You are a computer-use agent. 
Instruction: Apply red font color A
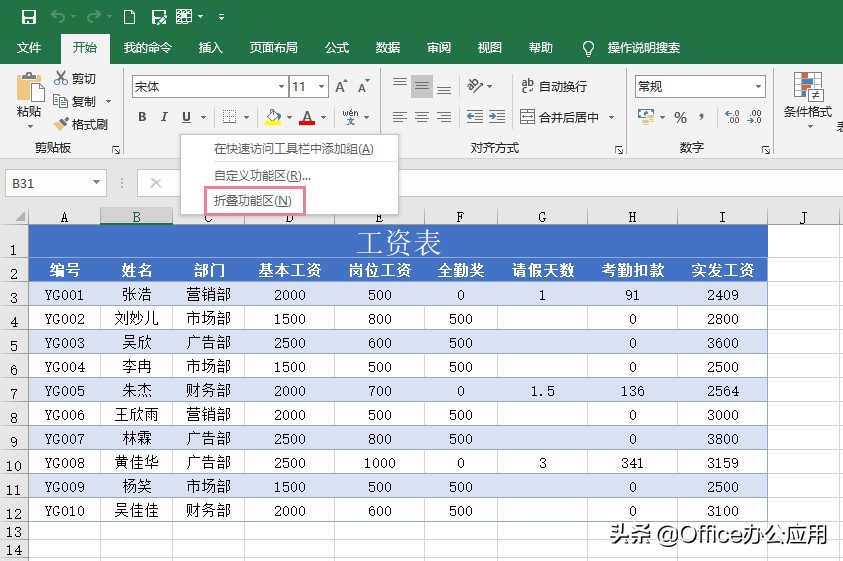click(x=307, y=117)
